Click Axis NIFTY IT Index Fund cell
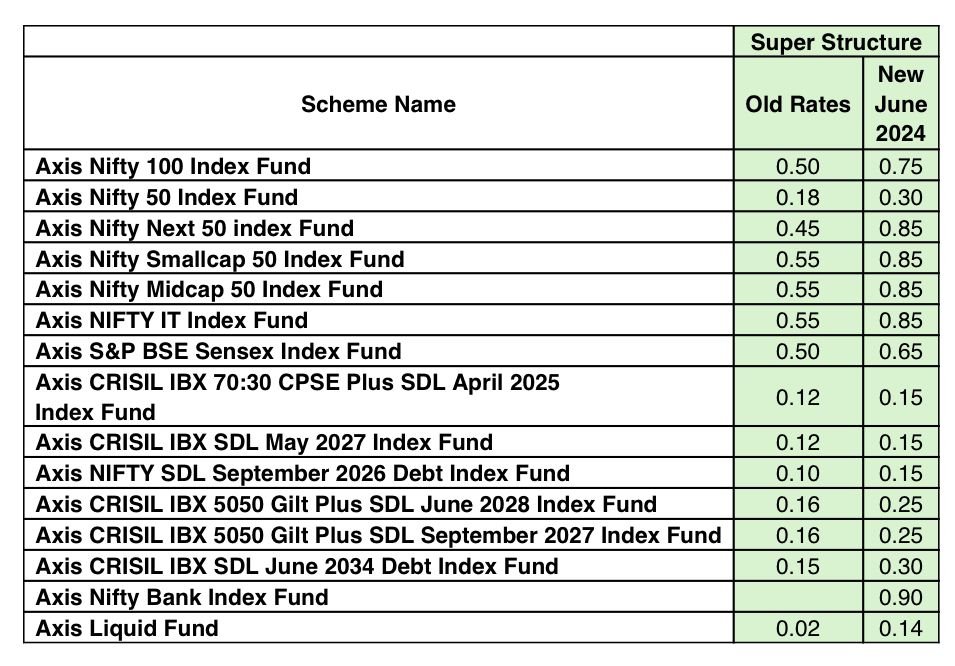Image resolution: width=955 pixels, height=666 pixels. point(171,321)
